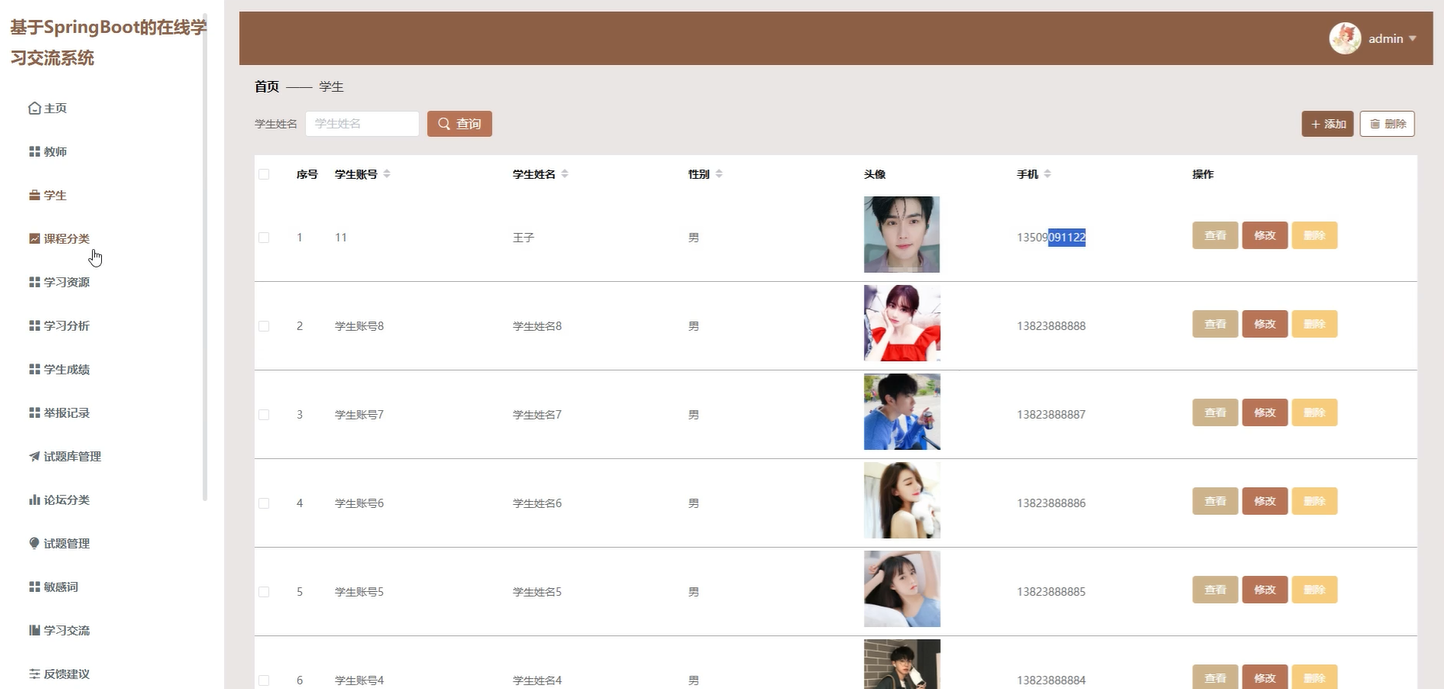Screen dimensions: 1444x689
Task: Click the sliders icon beside 反馈建议
Action: tap(35, 674)
